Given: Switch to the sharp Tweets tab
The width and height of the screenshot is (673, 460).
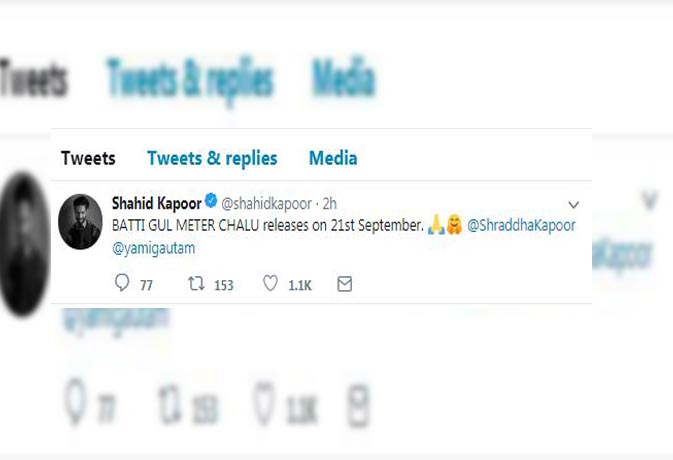Looking at the screenshot, I should click(x=88, y=158).
